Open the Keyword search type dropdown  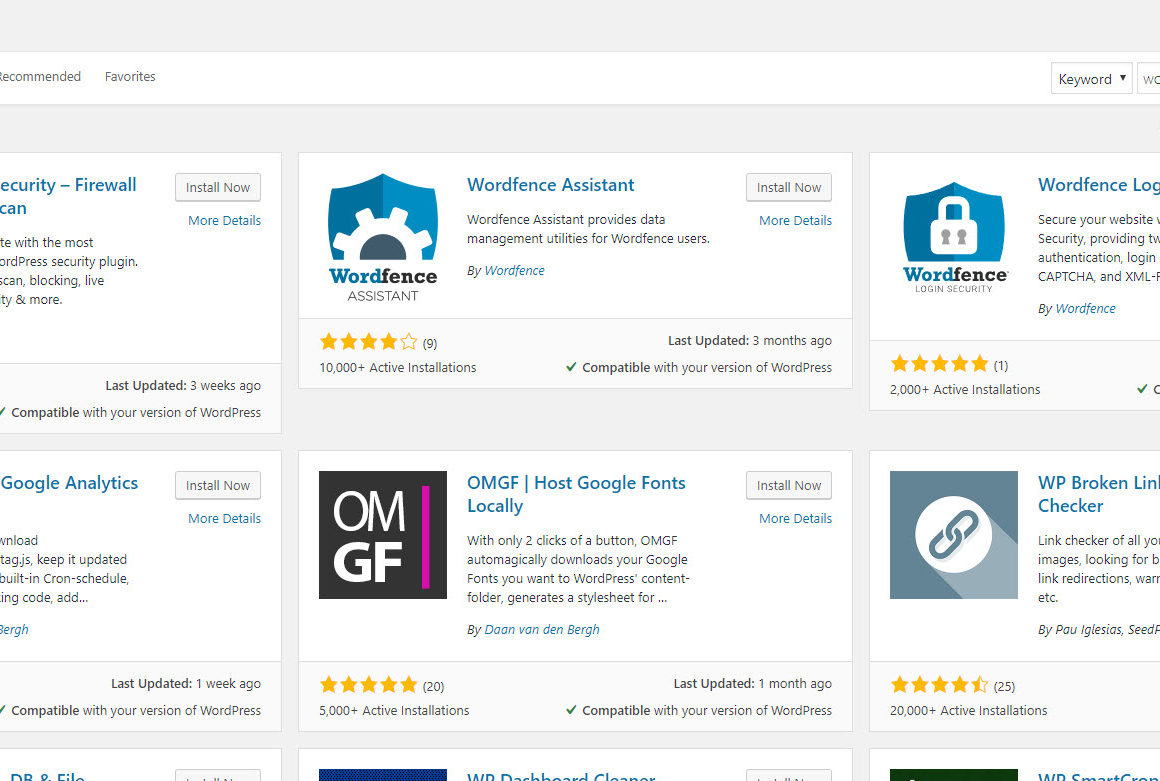(x=1091, y=79)
